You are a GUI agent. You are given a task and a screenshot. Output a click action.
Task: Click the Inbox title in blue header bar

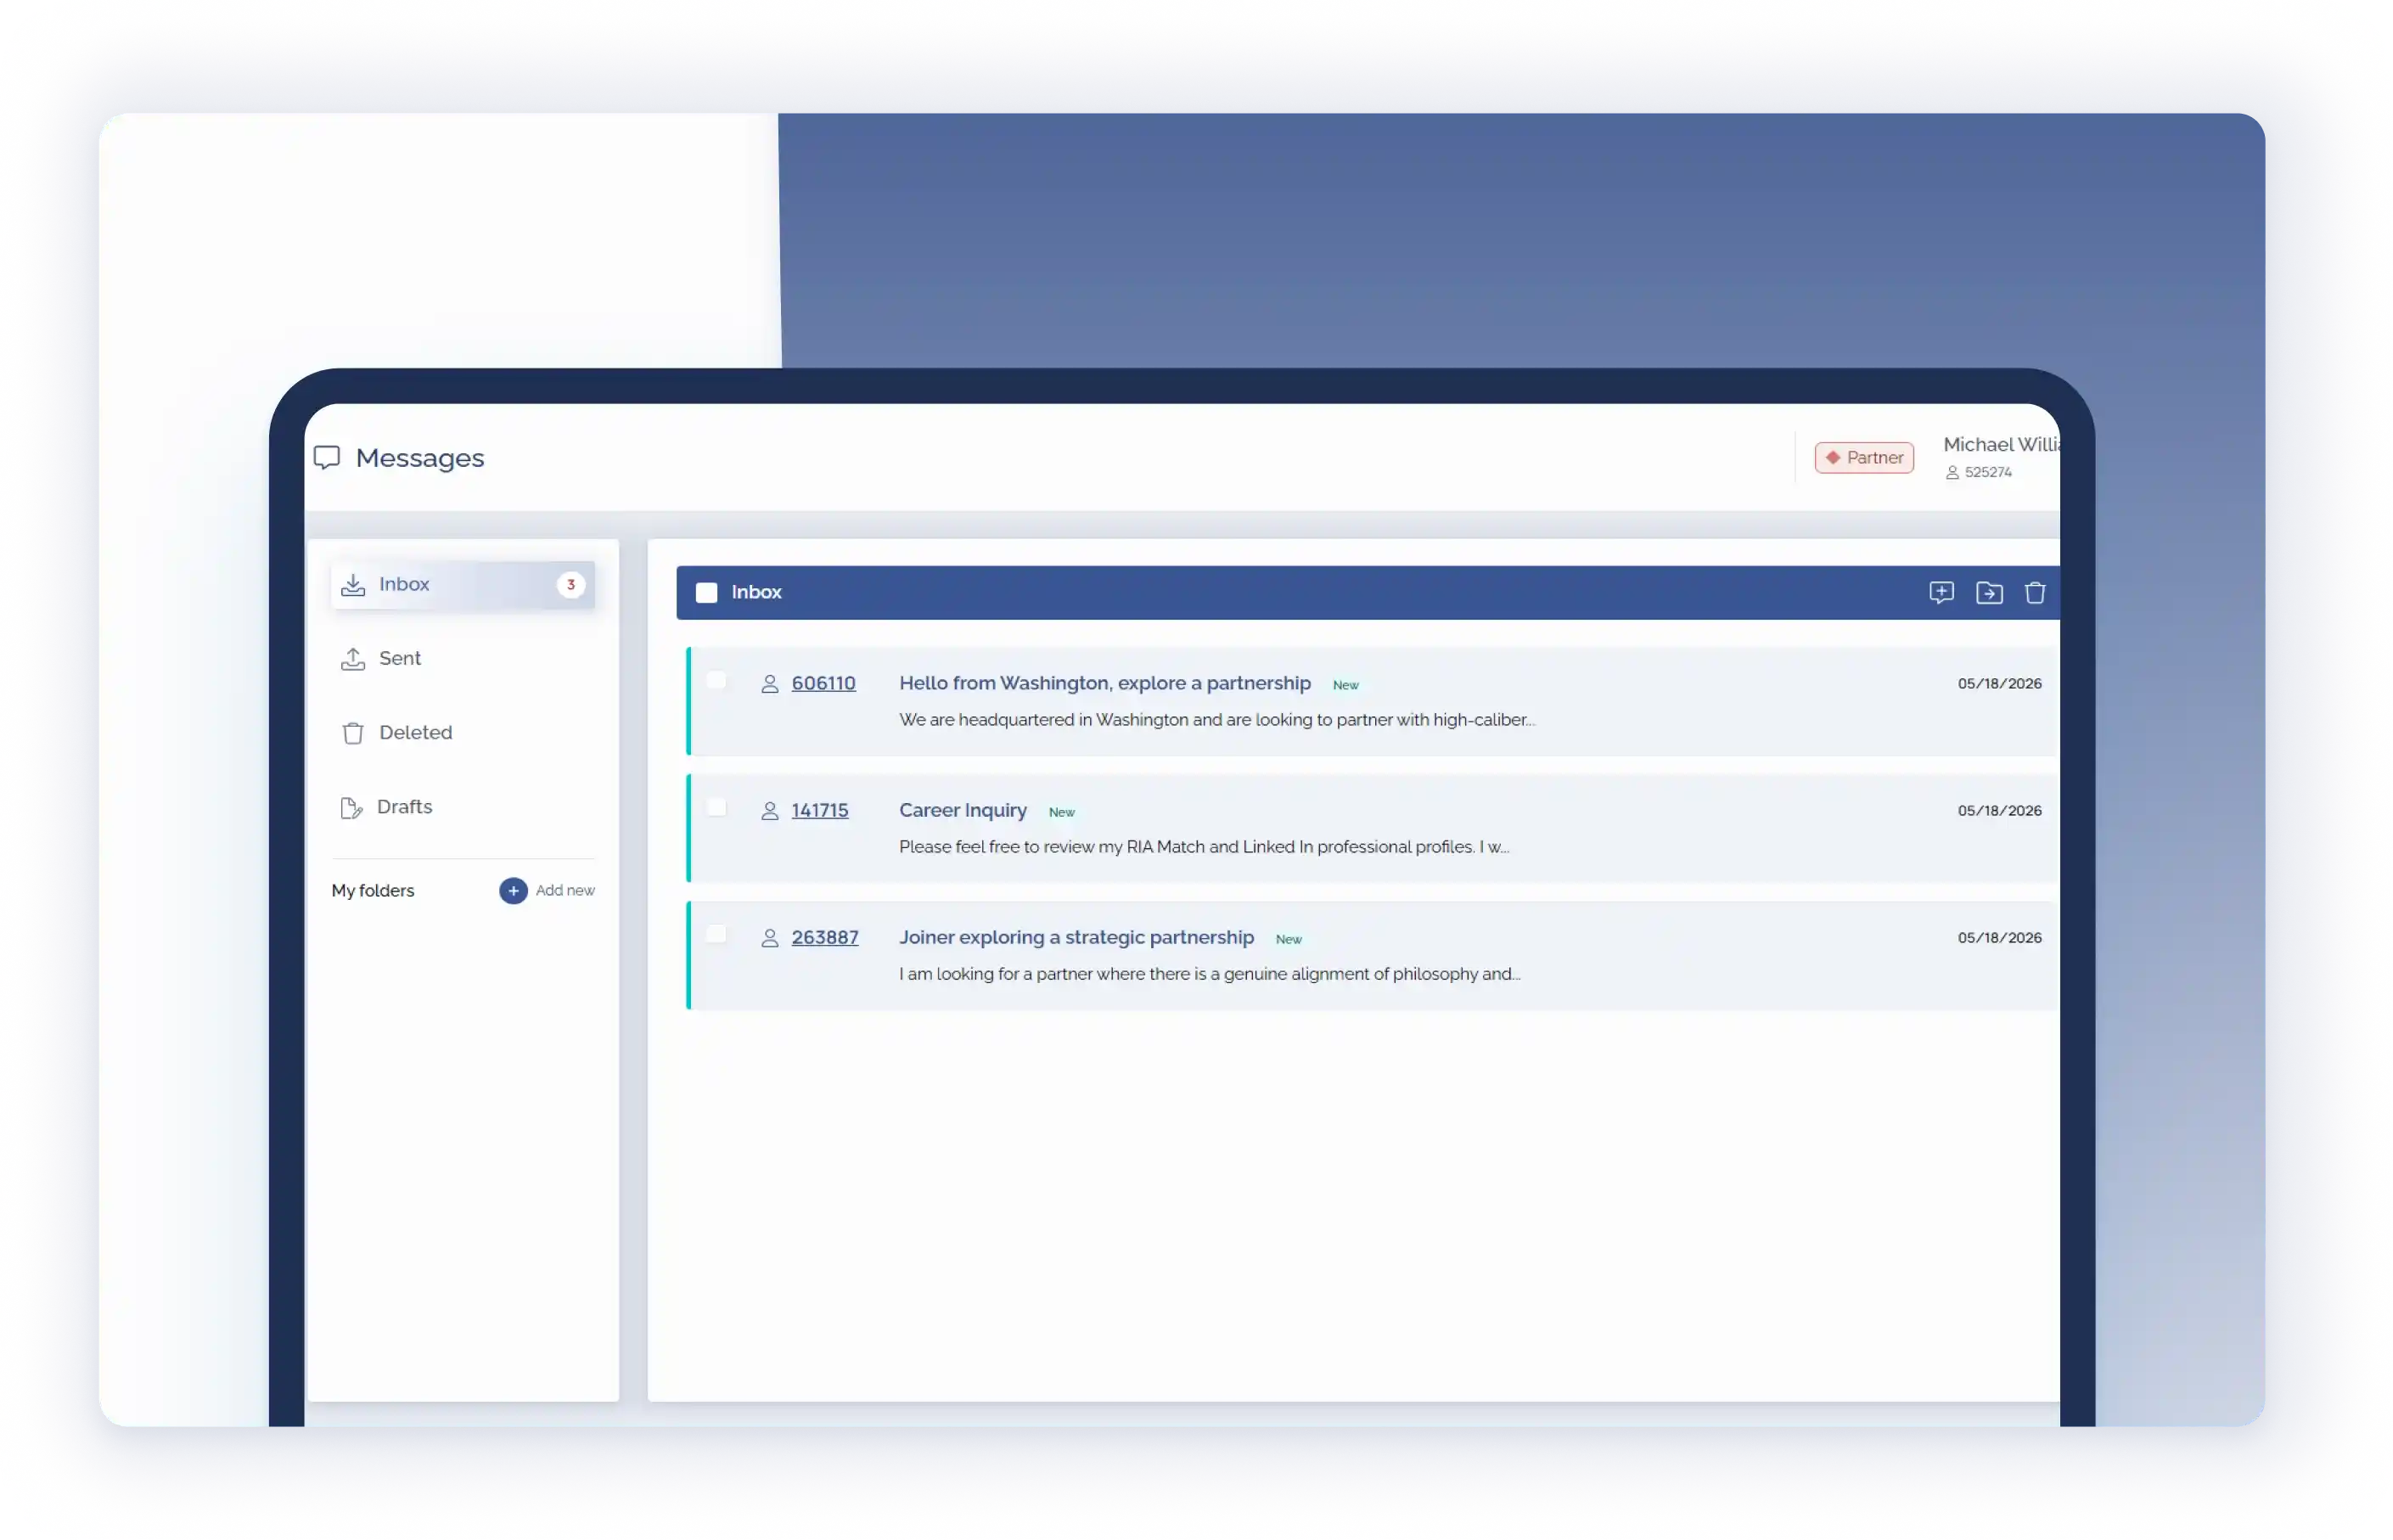(757, 593)
